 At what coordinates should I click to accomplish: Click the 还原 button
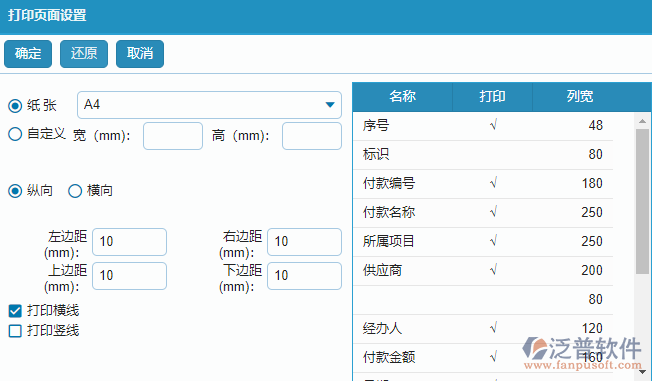pyautogui.click(x=84, y=54)
